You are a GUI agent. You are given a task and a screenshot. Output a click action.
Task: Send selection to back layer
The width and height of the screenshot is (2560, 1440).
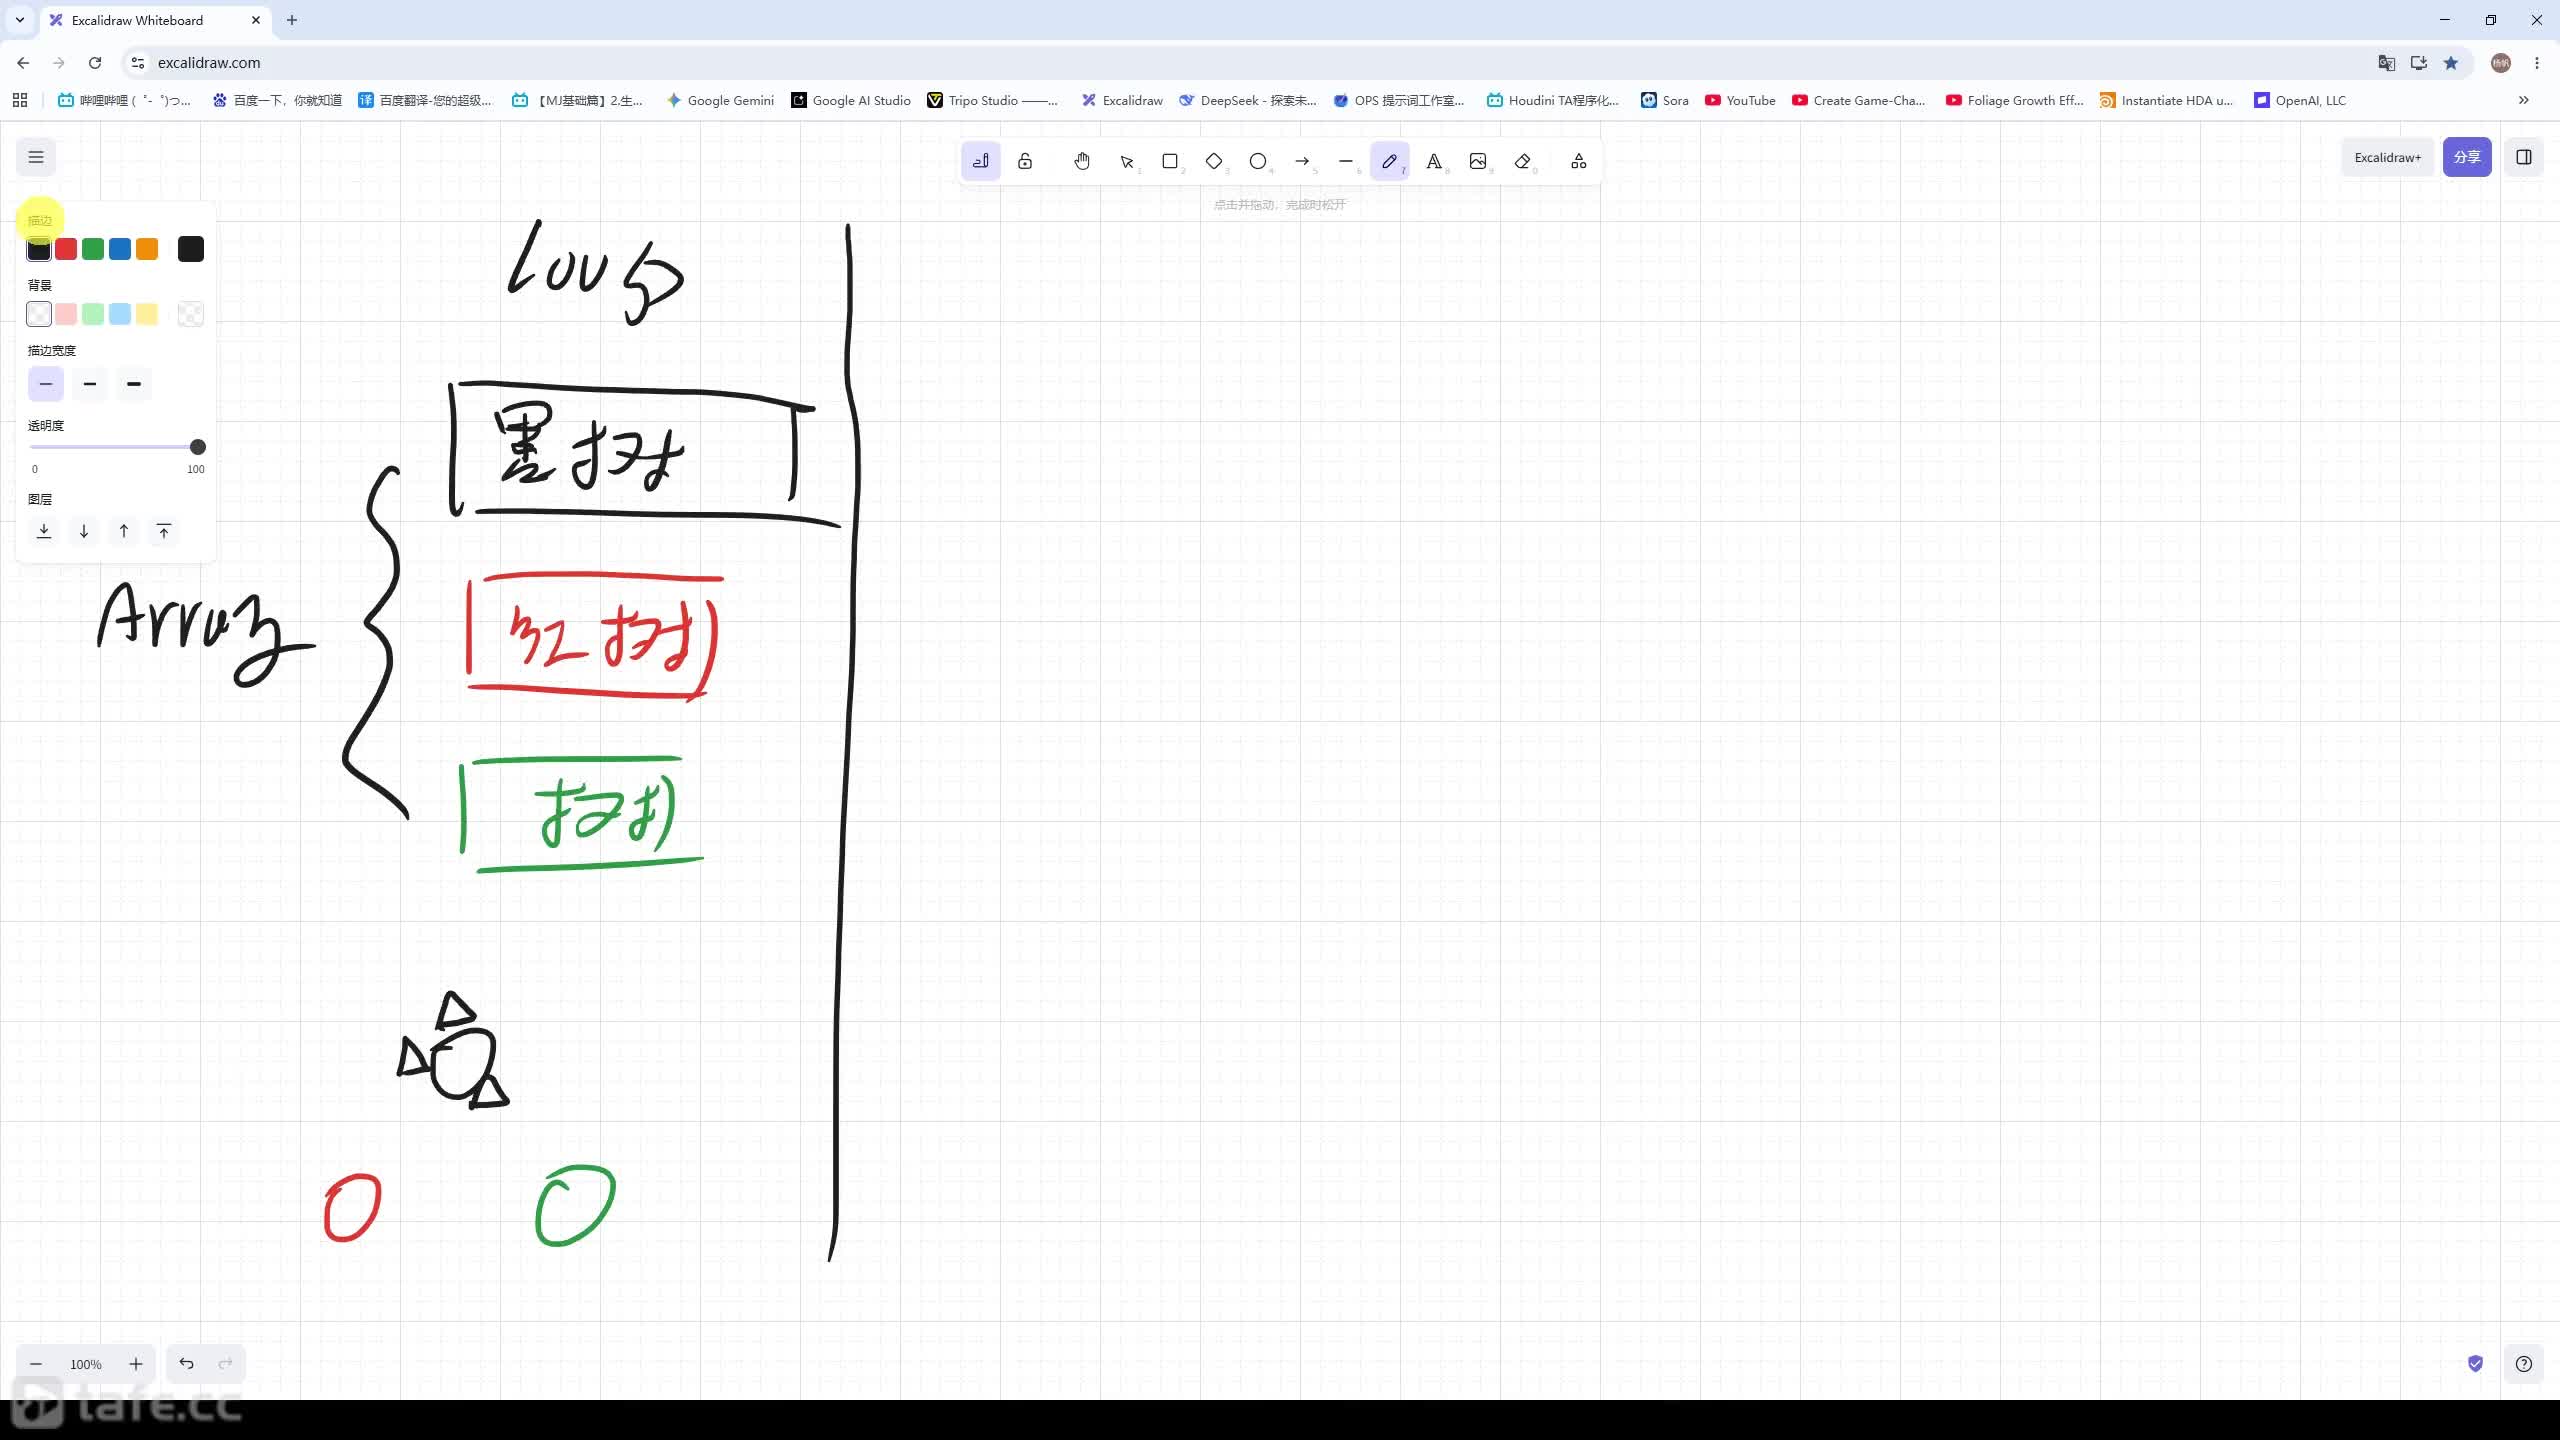tap(44, 531)
